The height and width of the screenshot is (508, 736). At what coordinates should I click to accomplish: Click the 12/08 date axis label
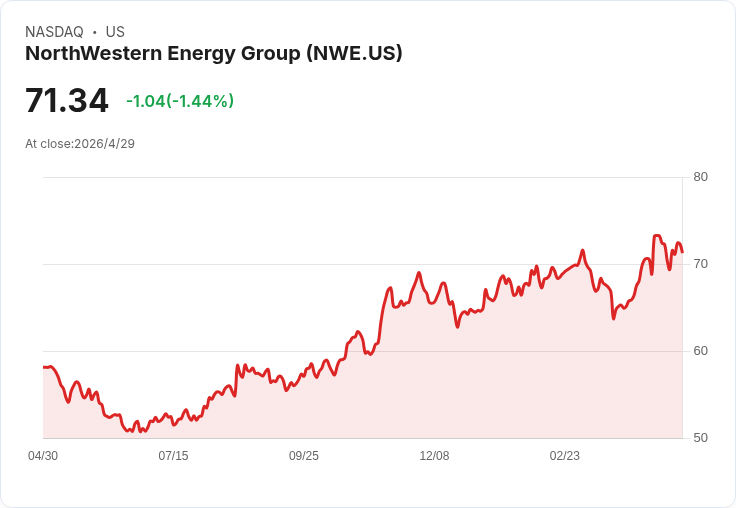[x=434, y=455]
